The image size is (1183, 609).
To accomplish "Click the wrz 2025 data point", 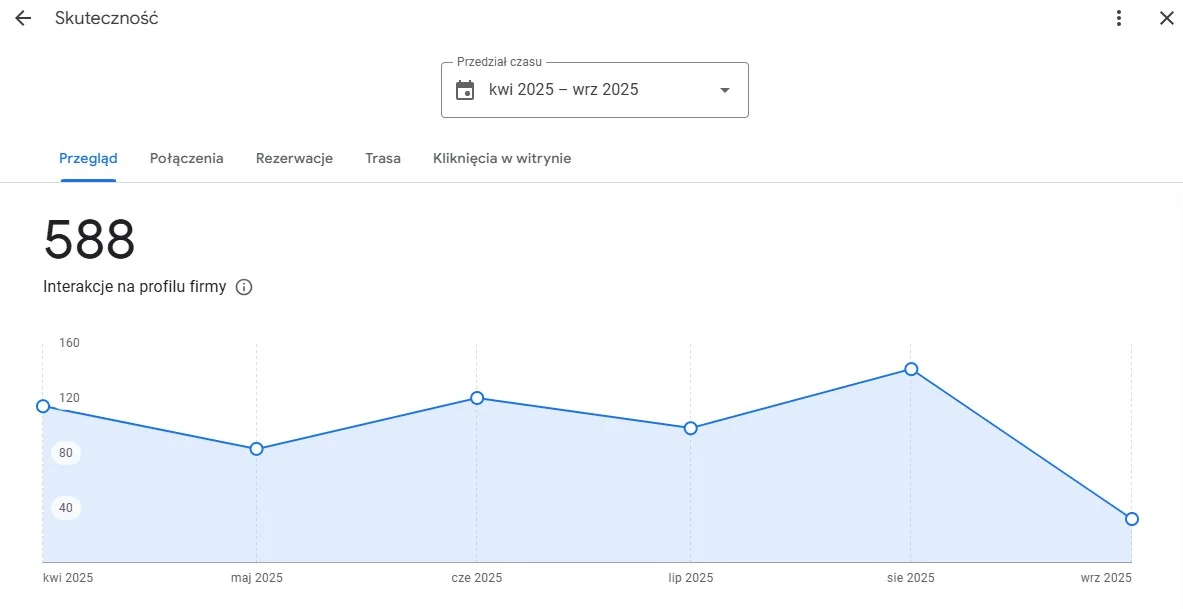I will [1131, 519].
